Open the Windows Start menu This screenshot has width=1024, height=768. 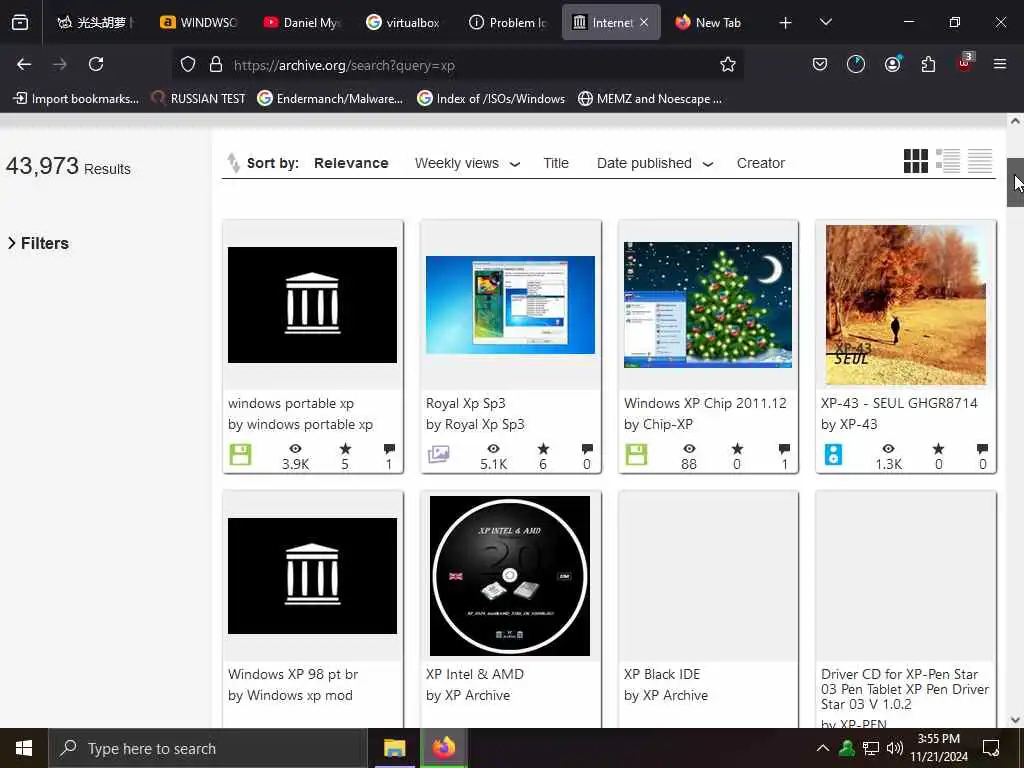click(x=24, y=748)
